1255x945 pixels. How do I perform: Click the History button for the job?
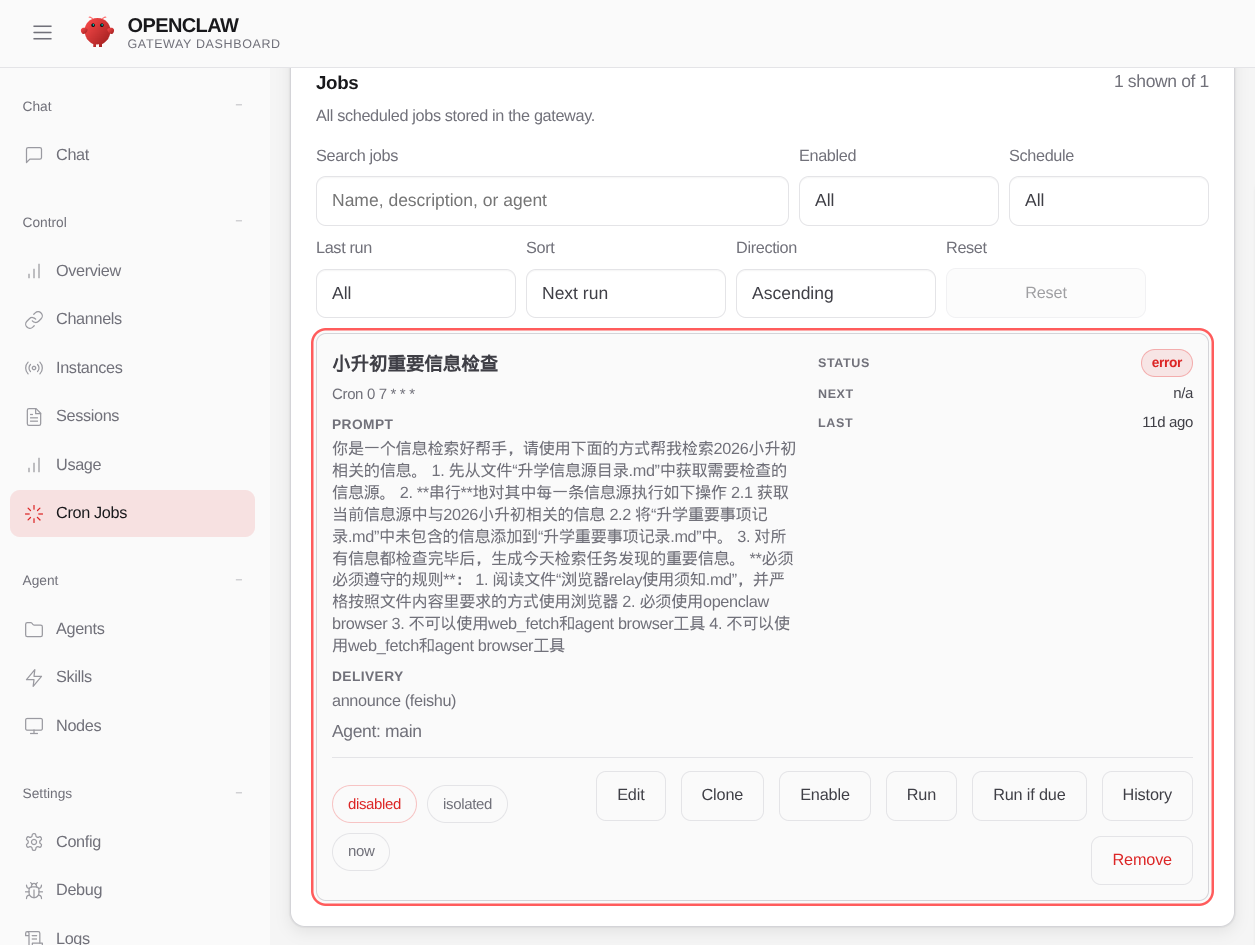pyautogui.click(x=1146, y=796)
